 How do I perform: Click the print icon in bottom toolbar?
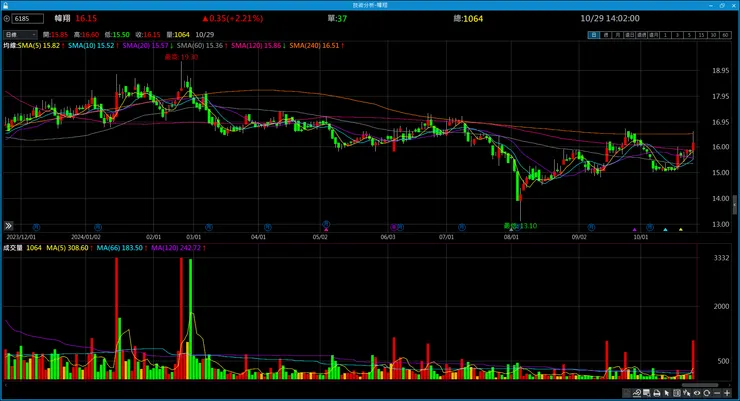click(656, 393)
